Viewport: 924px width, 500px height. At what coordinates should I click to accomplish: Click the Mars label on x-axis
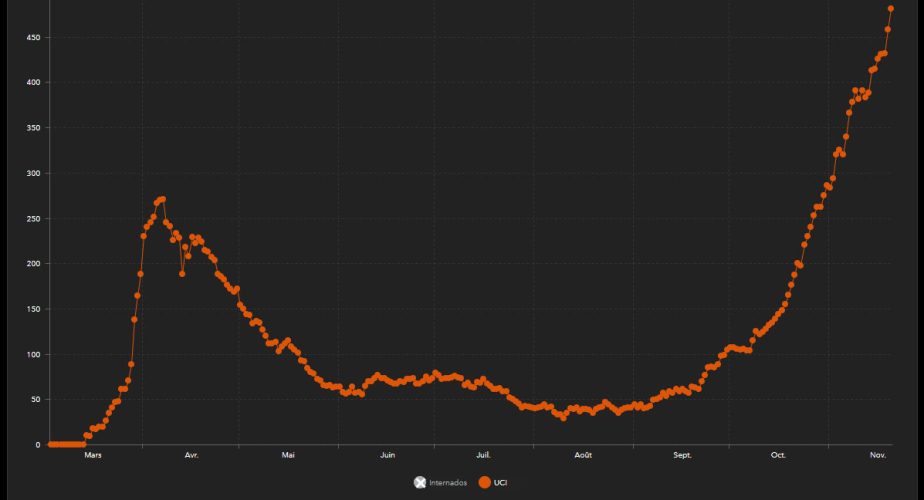pos(92,455)
